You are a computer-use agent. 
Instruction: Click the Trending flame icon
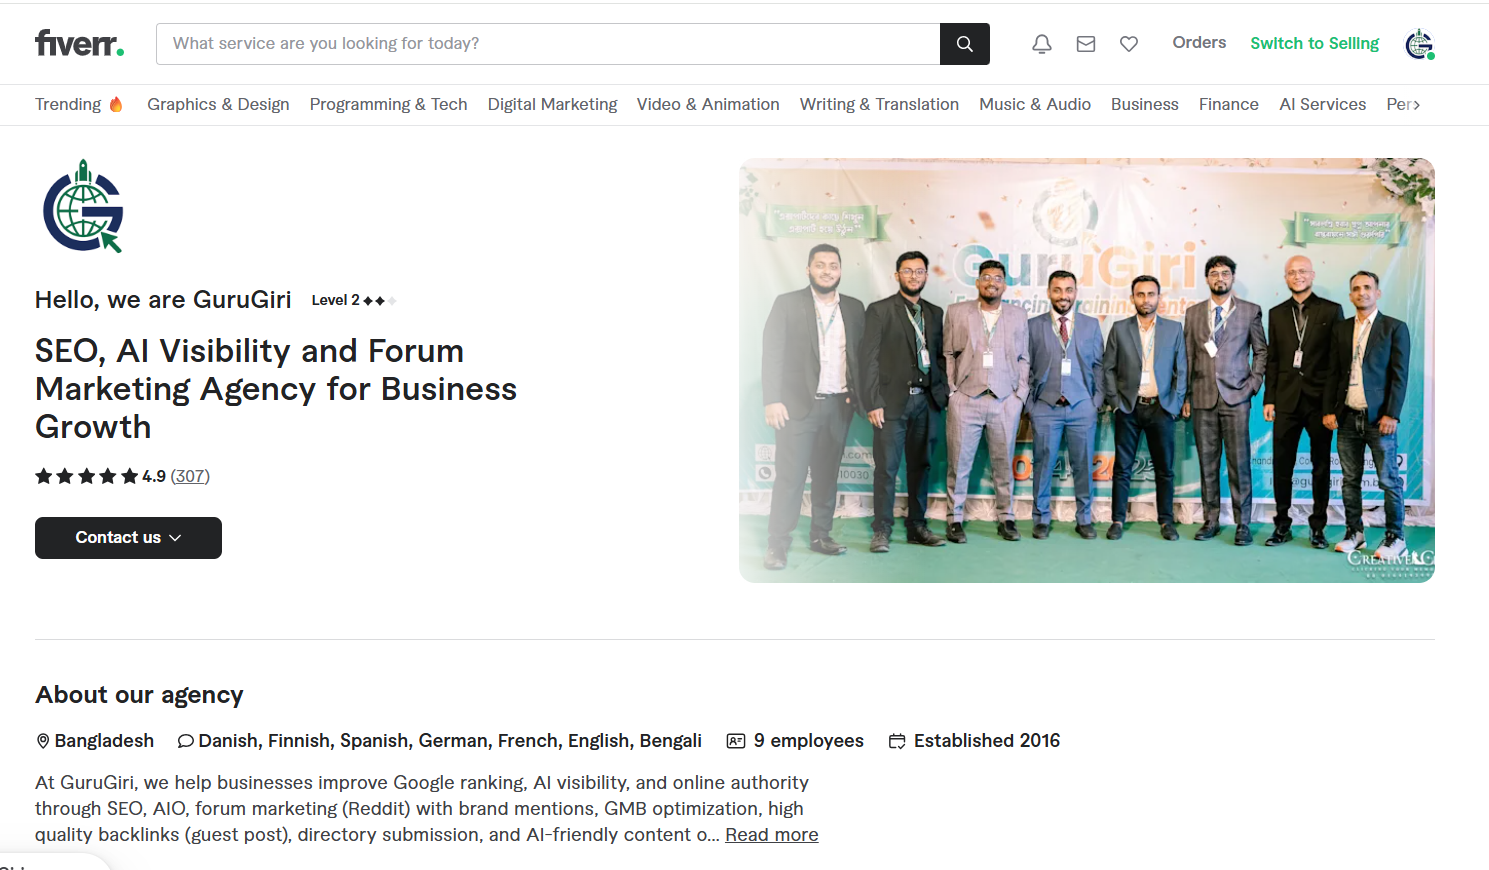(x=116, y=104)
